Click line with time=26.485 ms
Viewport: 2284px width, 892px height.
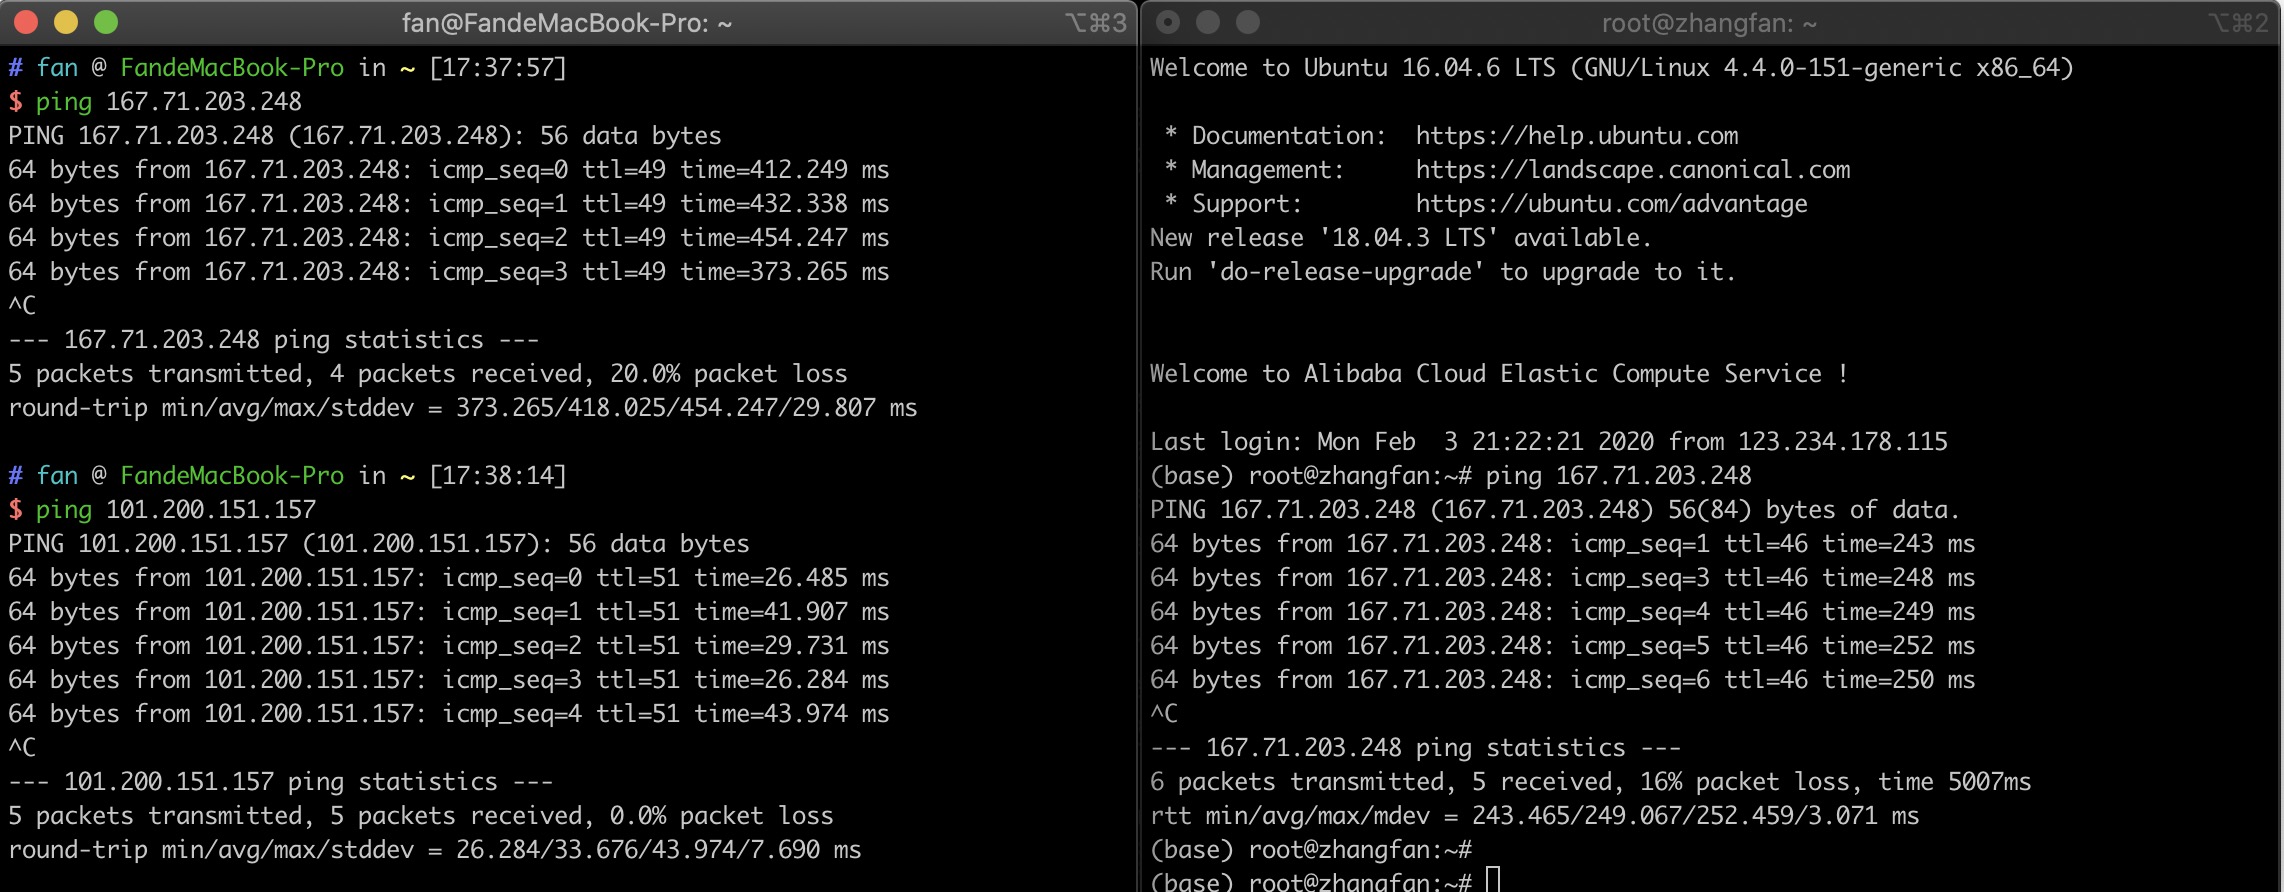point(449,577)
